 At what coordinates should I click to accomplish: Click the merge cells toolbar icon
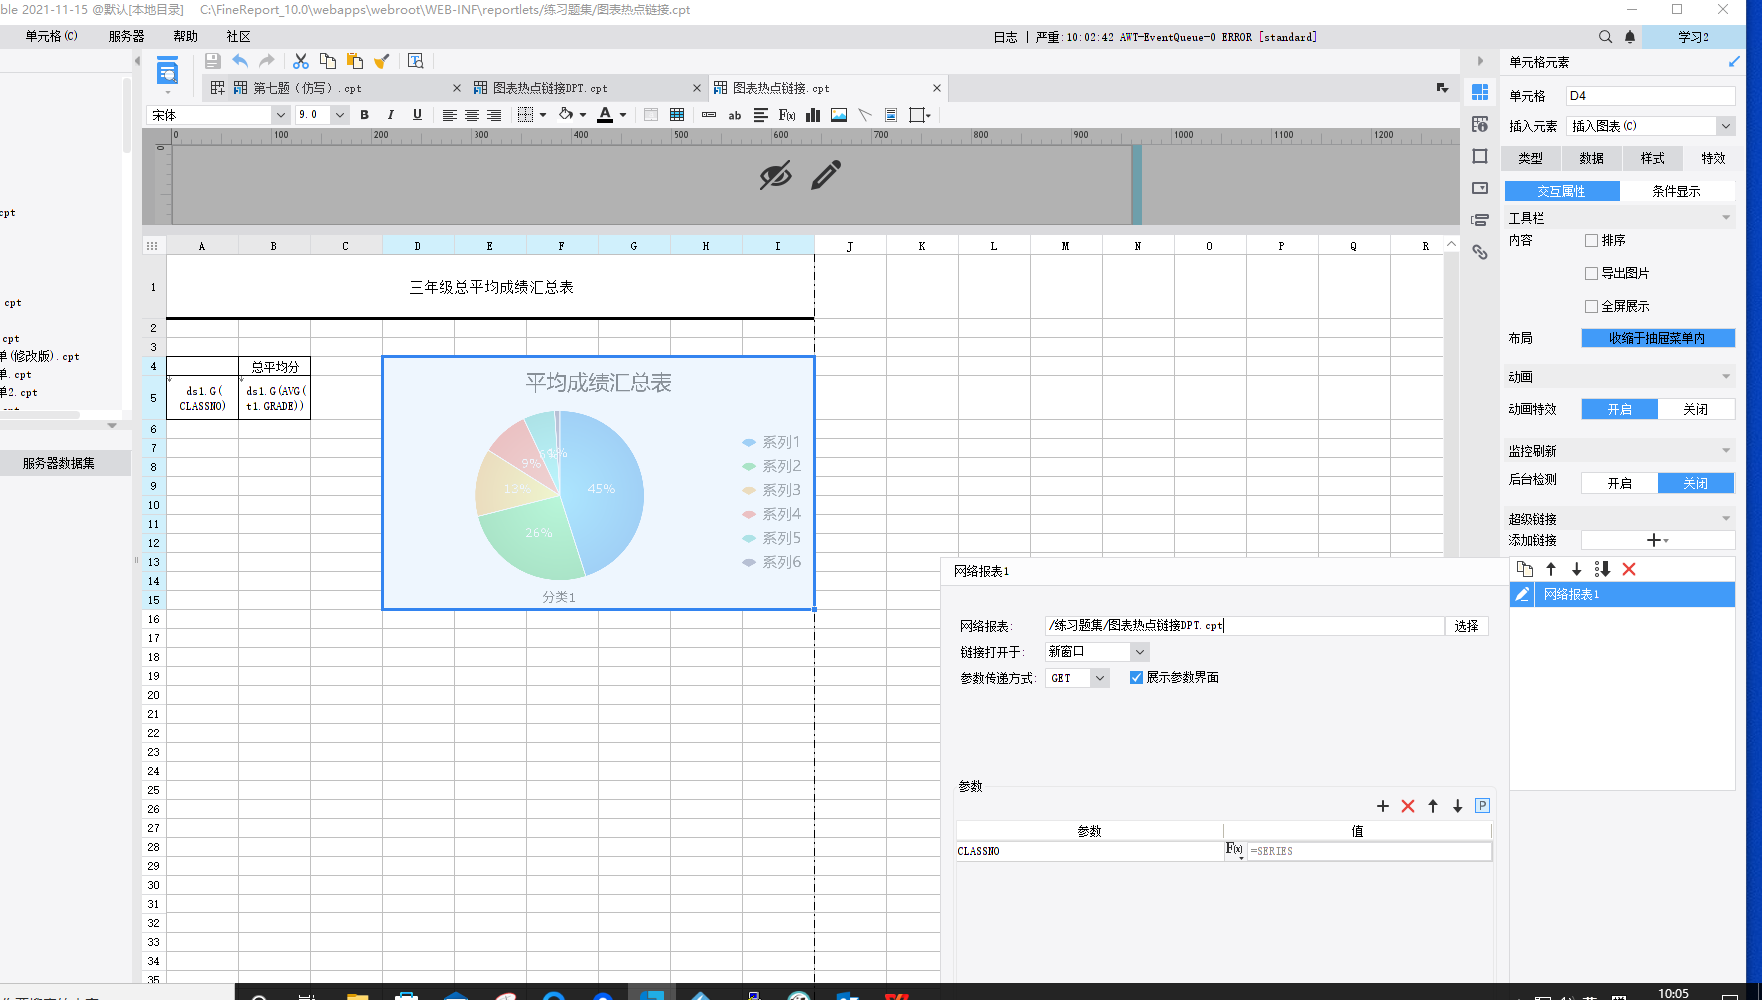click(651, 115)
